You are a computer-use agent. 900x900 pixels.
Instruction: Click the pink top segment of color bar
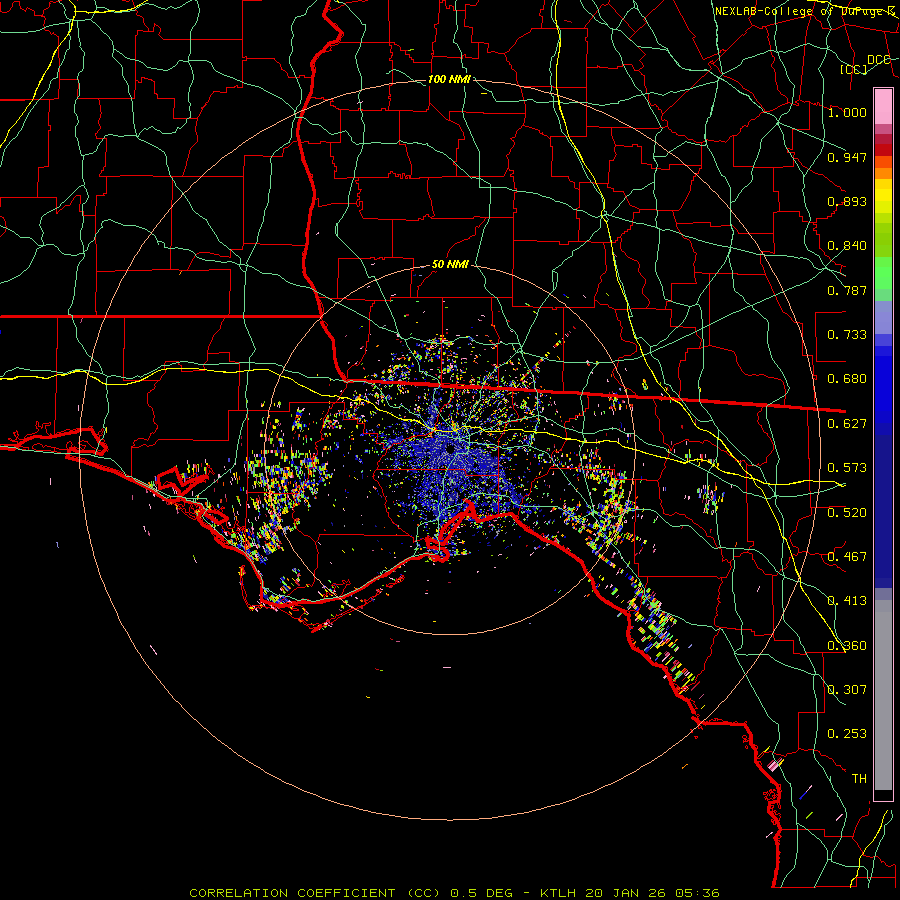pos(883,107)
